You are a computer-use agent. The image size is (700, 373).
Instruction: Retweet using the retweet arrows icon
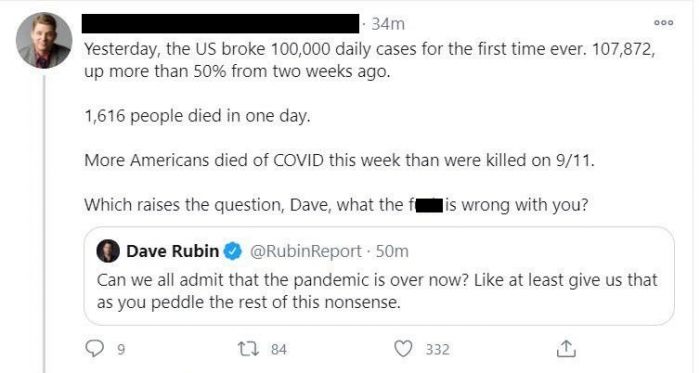coord(248,349)
